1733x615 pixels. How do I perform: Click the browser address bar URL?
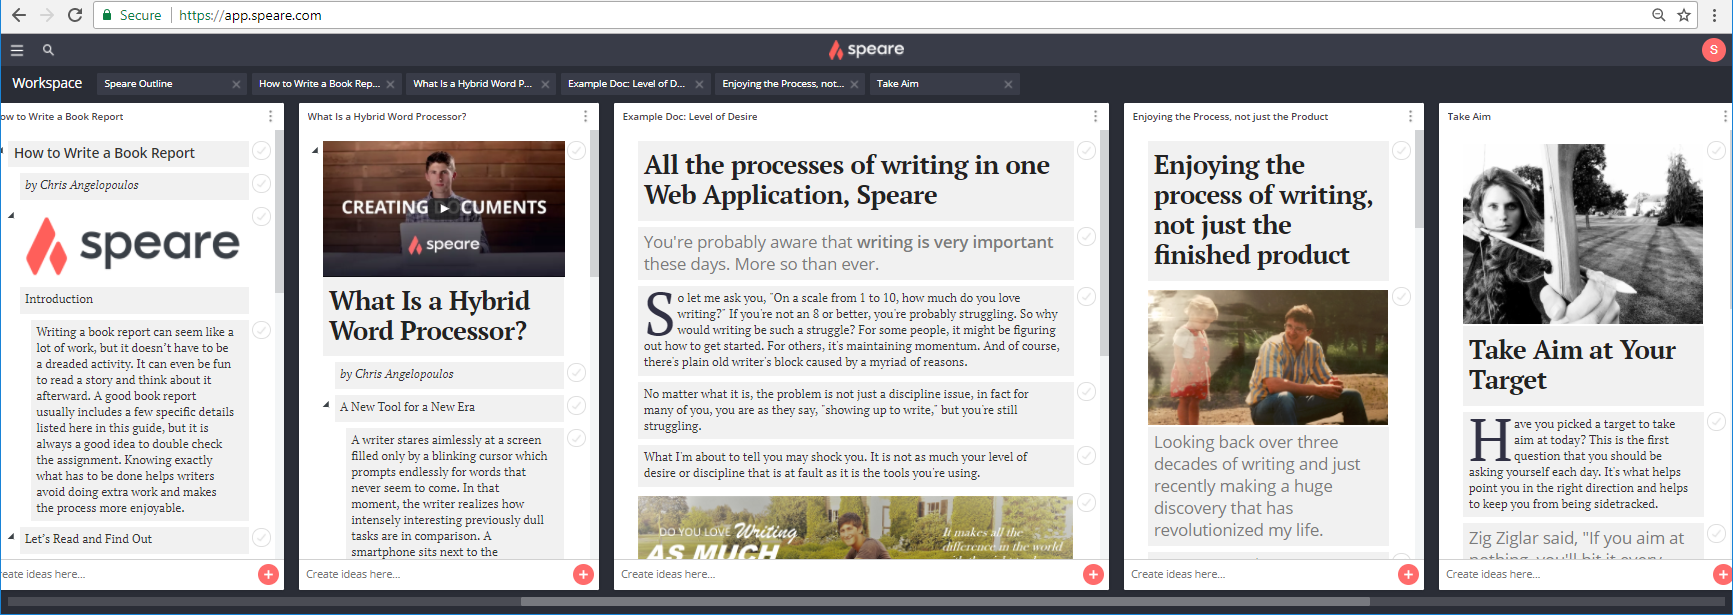[x=250, y=15]
